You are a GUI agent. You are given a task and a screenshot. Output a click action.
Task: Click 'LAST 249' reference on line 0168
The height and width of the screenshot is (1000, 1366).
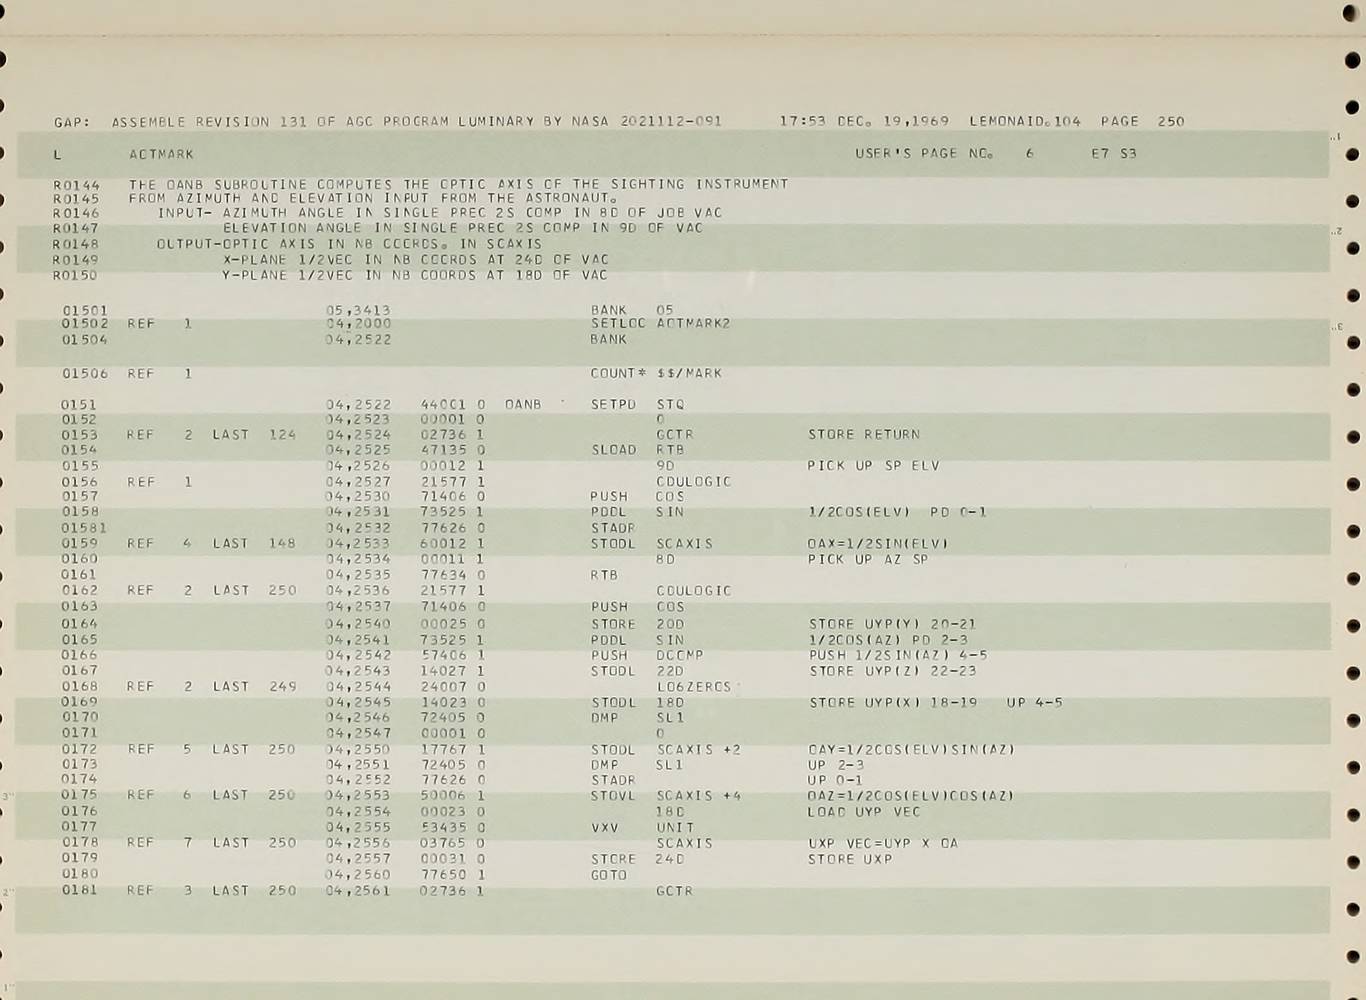(254, 687)
